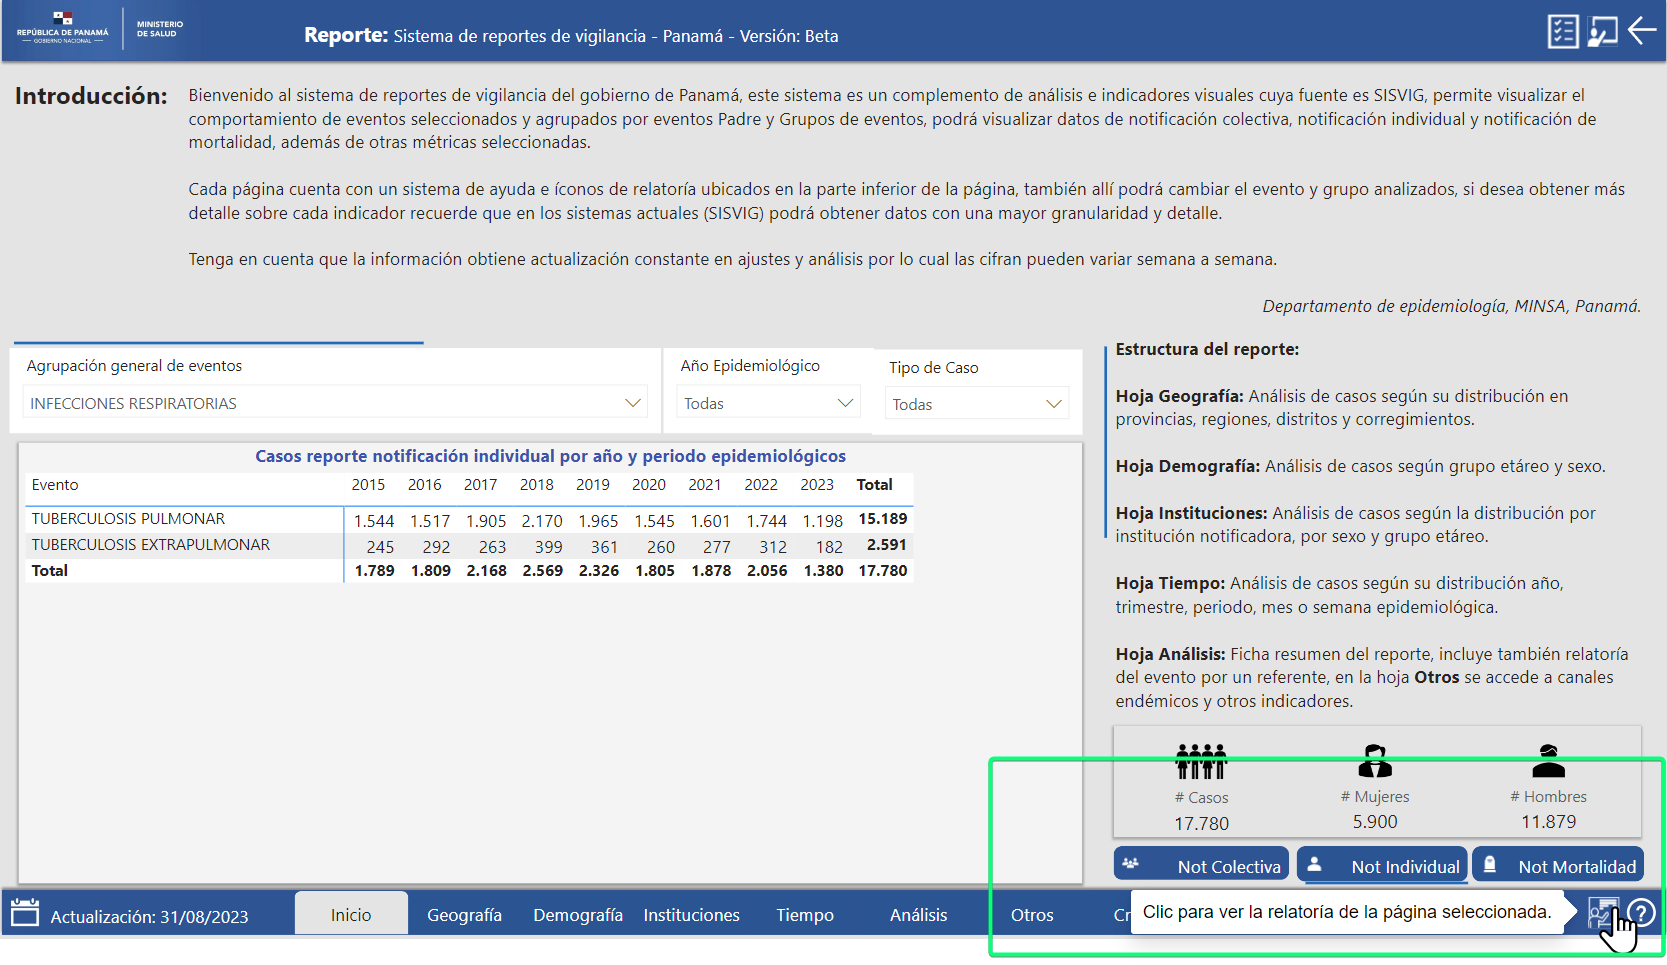The height and width of the screenshot is (965, 1667).
Task: Open the Análisis tab
Action: click(918, 914)
